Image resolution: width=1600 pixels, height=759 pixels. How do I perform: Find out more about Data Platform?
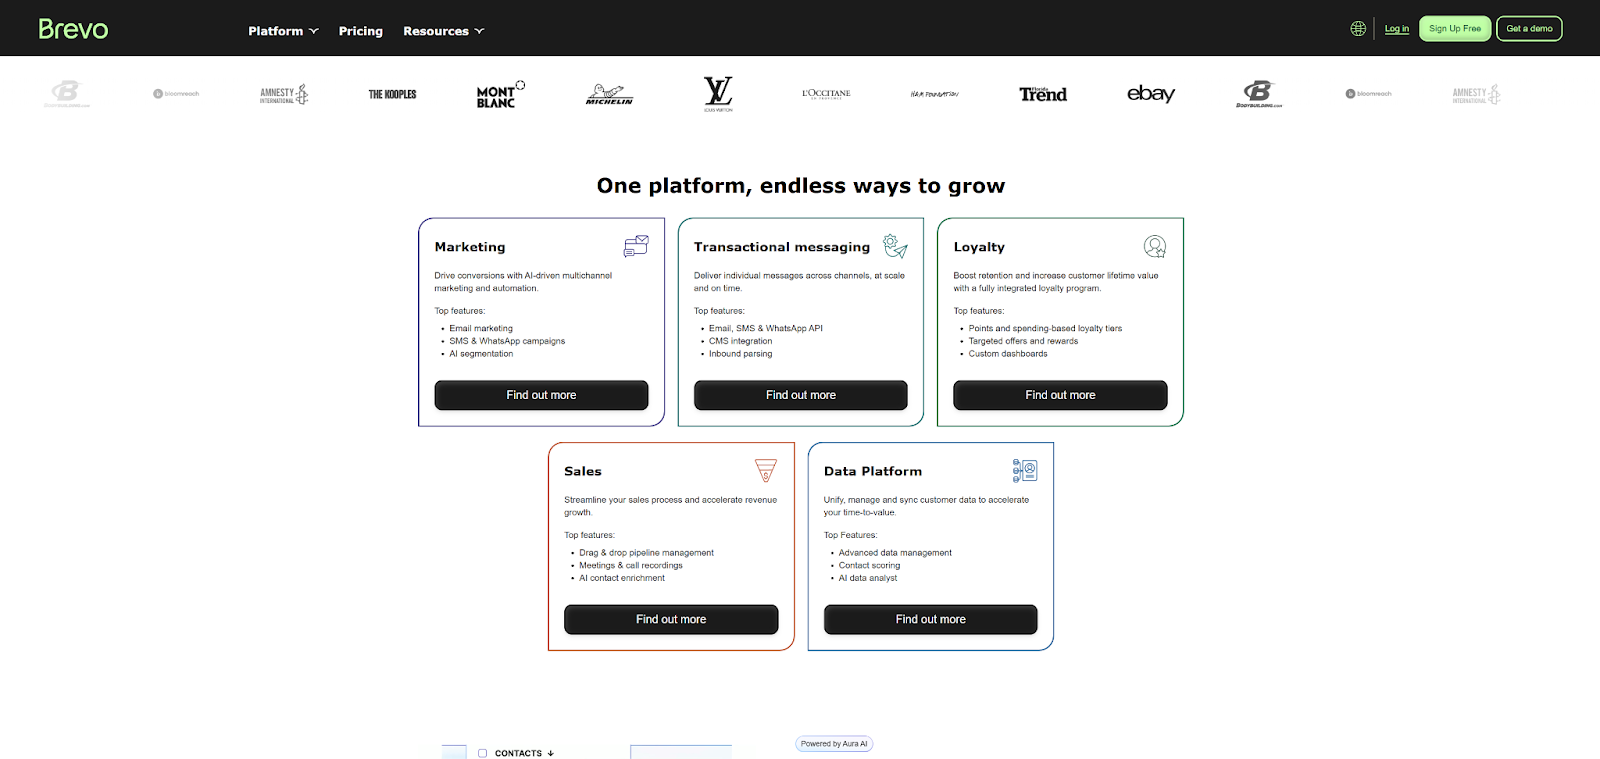click(930, 619)
